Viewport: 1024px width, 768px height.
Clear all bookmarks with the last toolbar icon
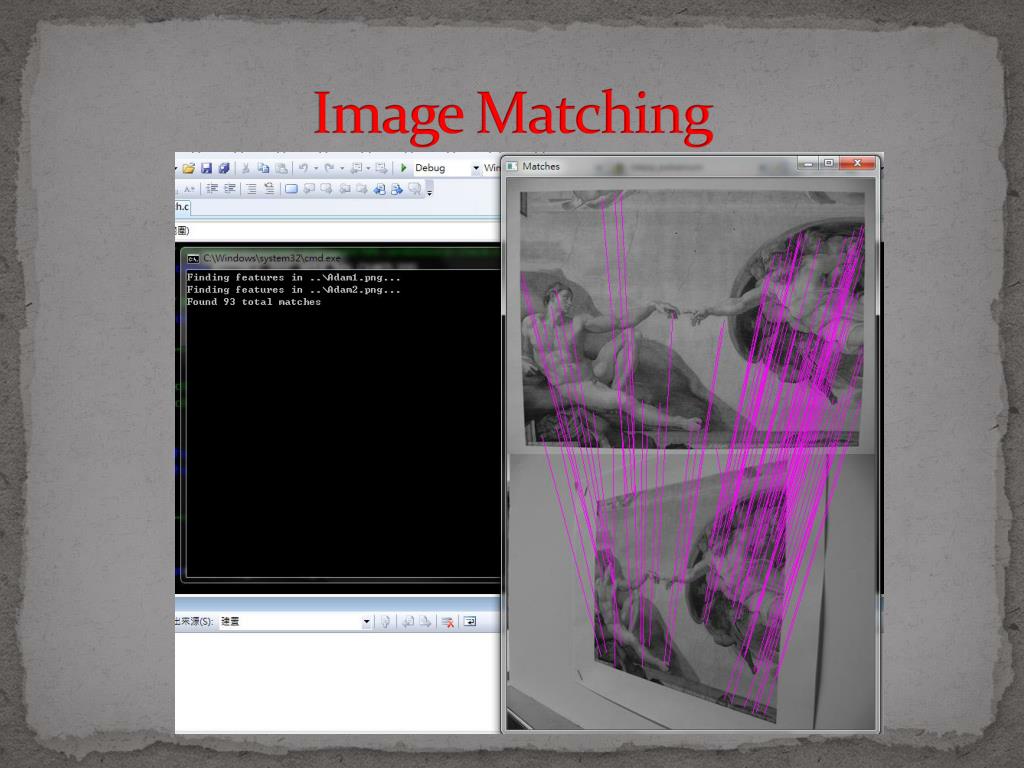point(415,189)
